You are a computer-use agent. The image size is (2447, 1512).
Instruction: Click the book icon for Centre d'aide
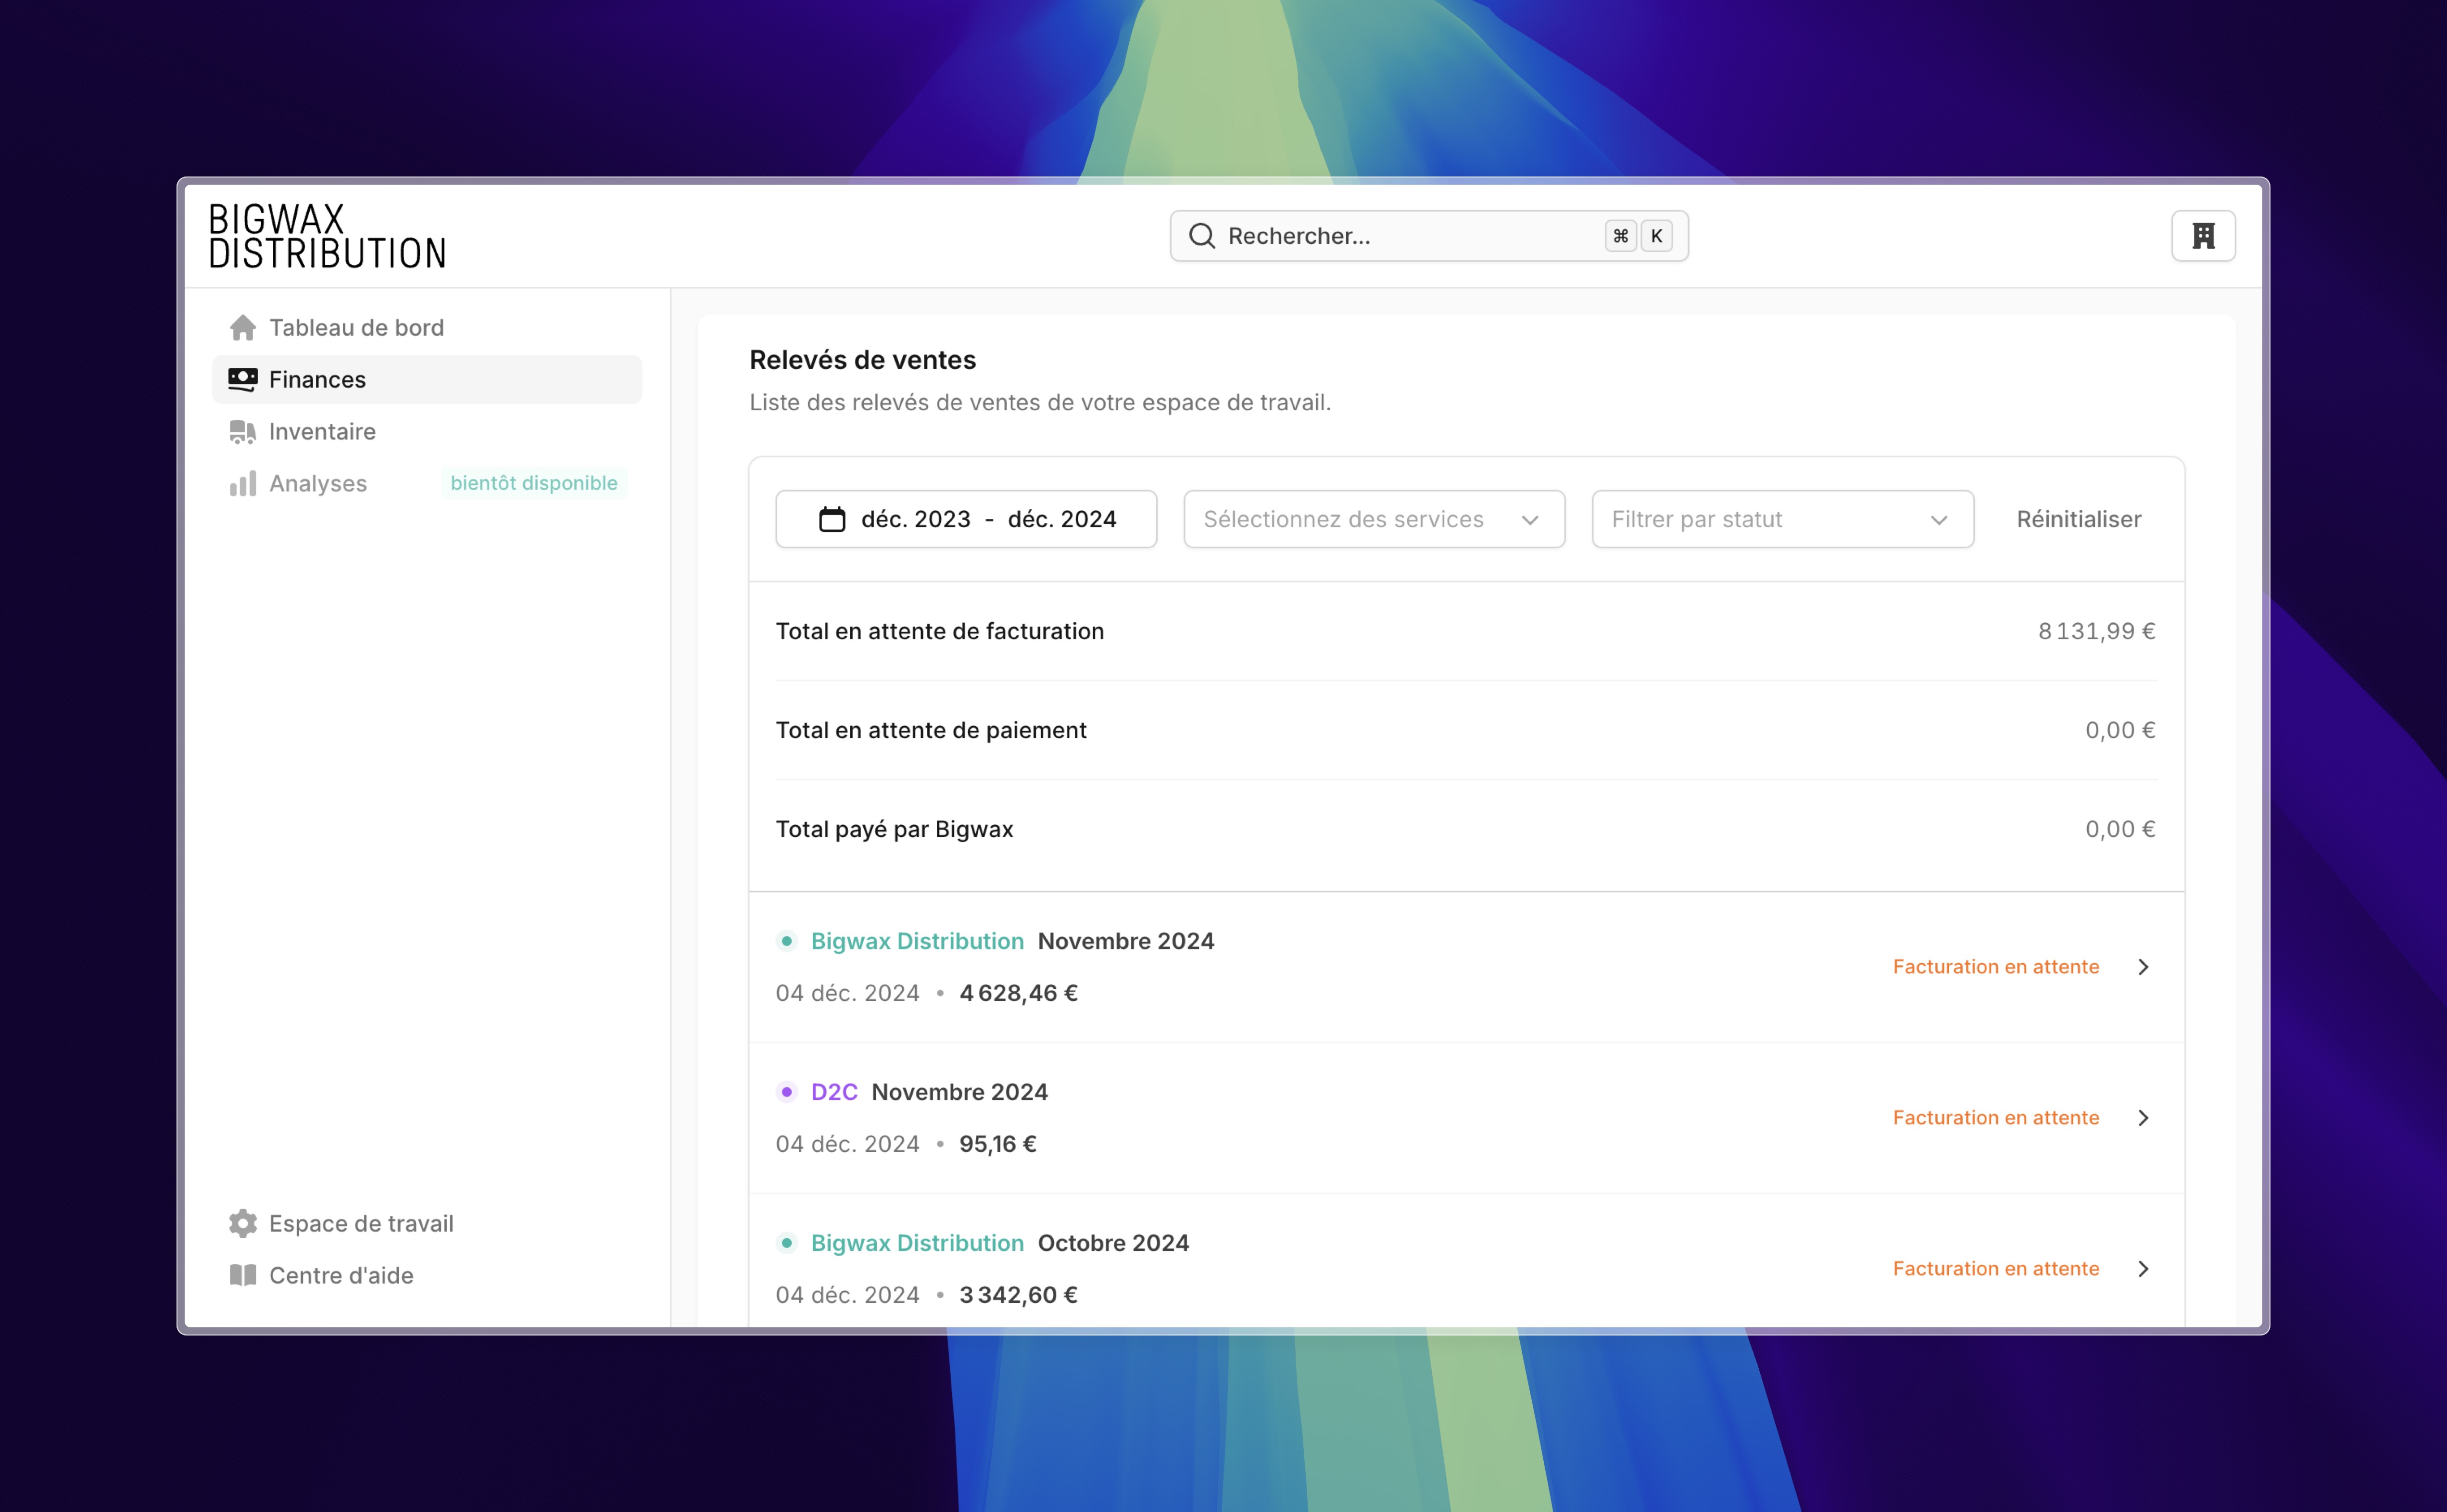(242, 1275)
